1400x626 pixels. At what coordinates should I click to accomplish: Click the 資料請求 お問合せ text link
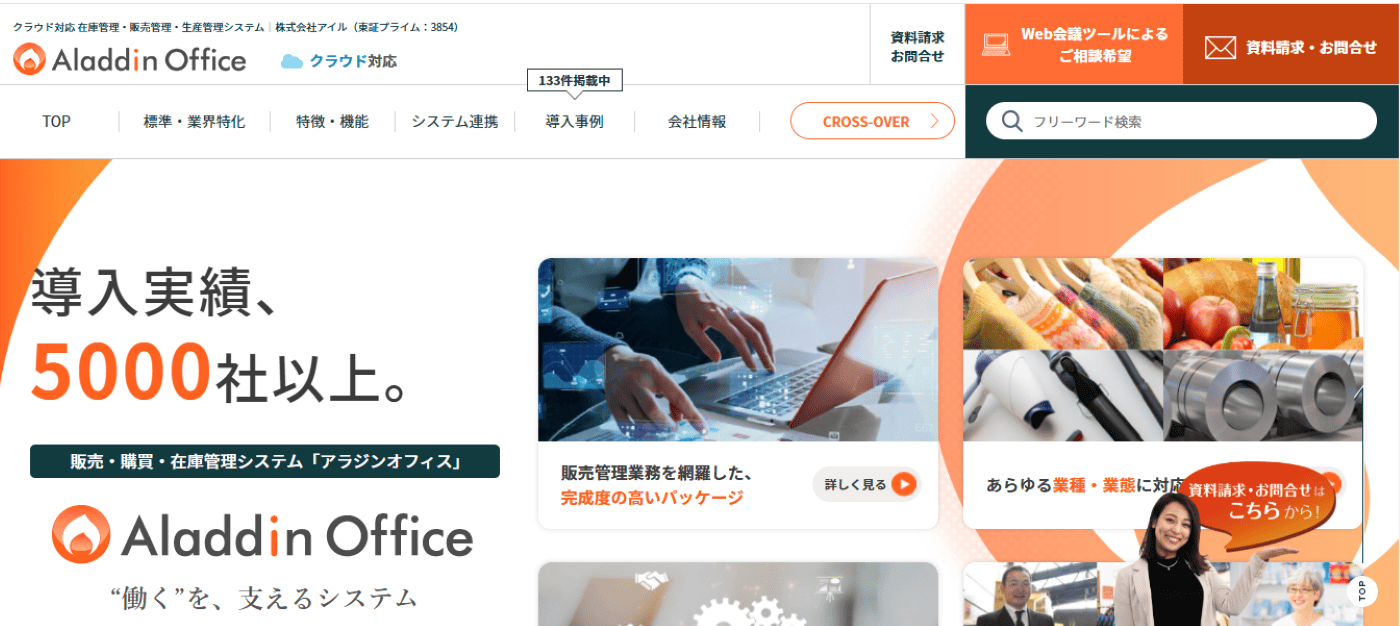point(917,46)
